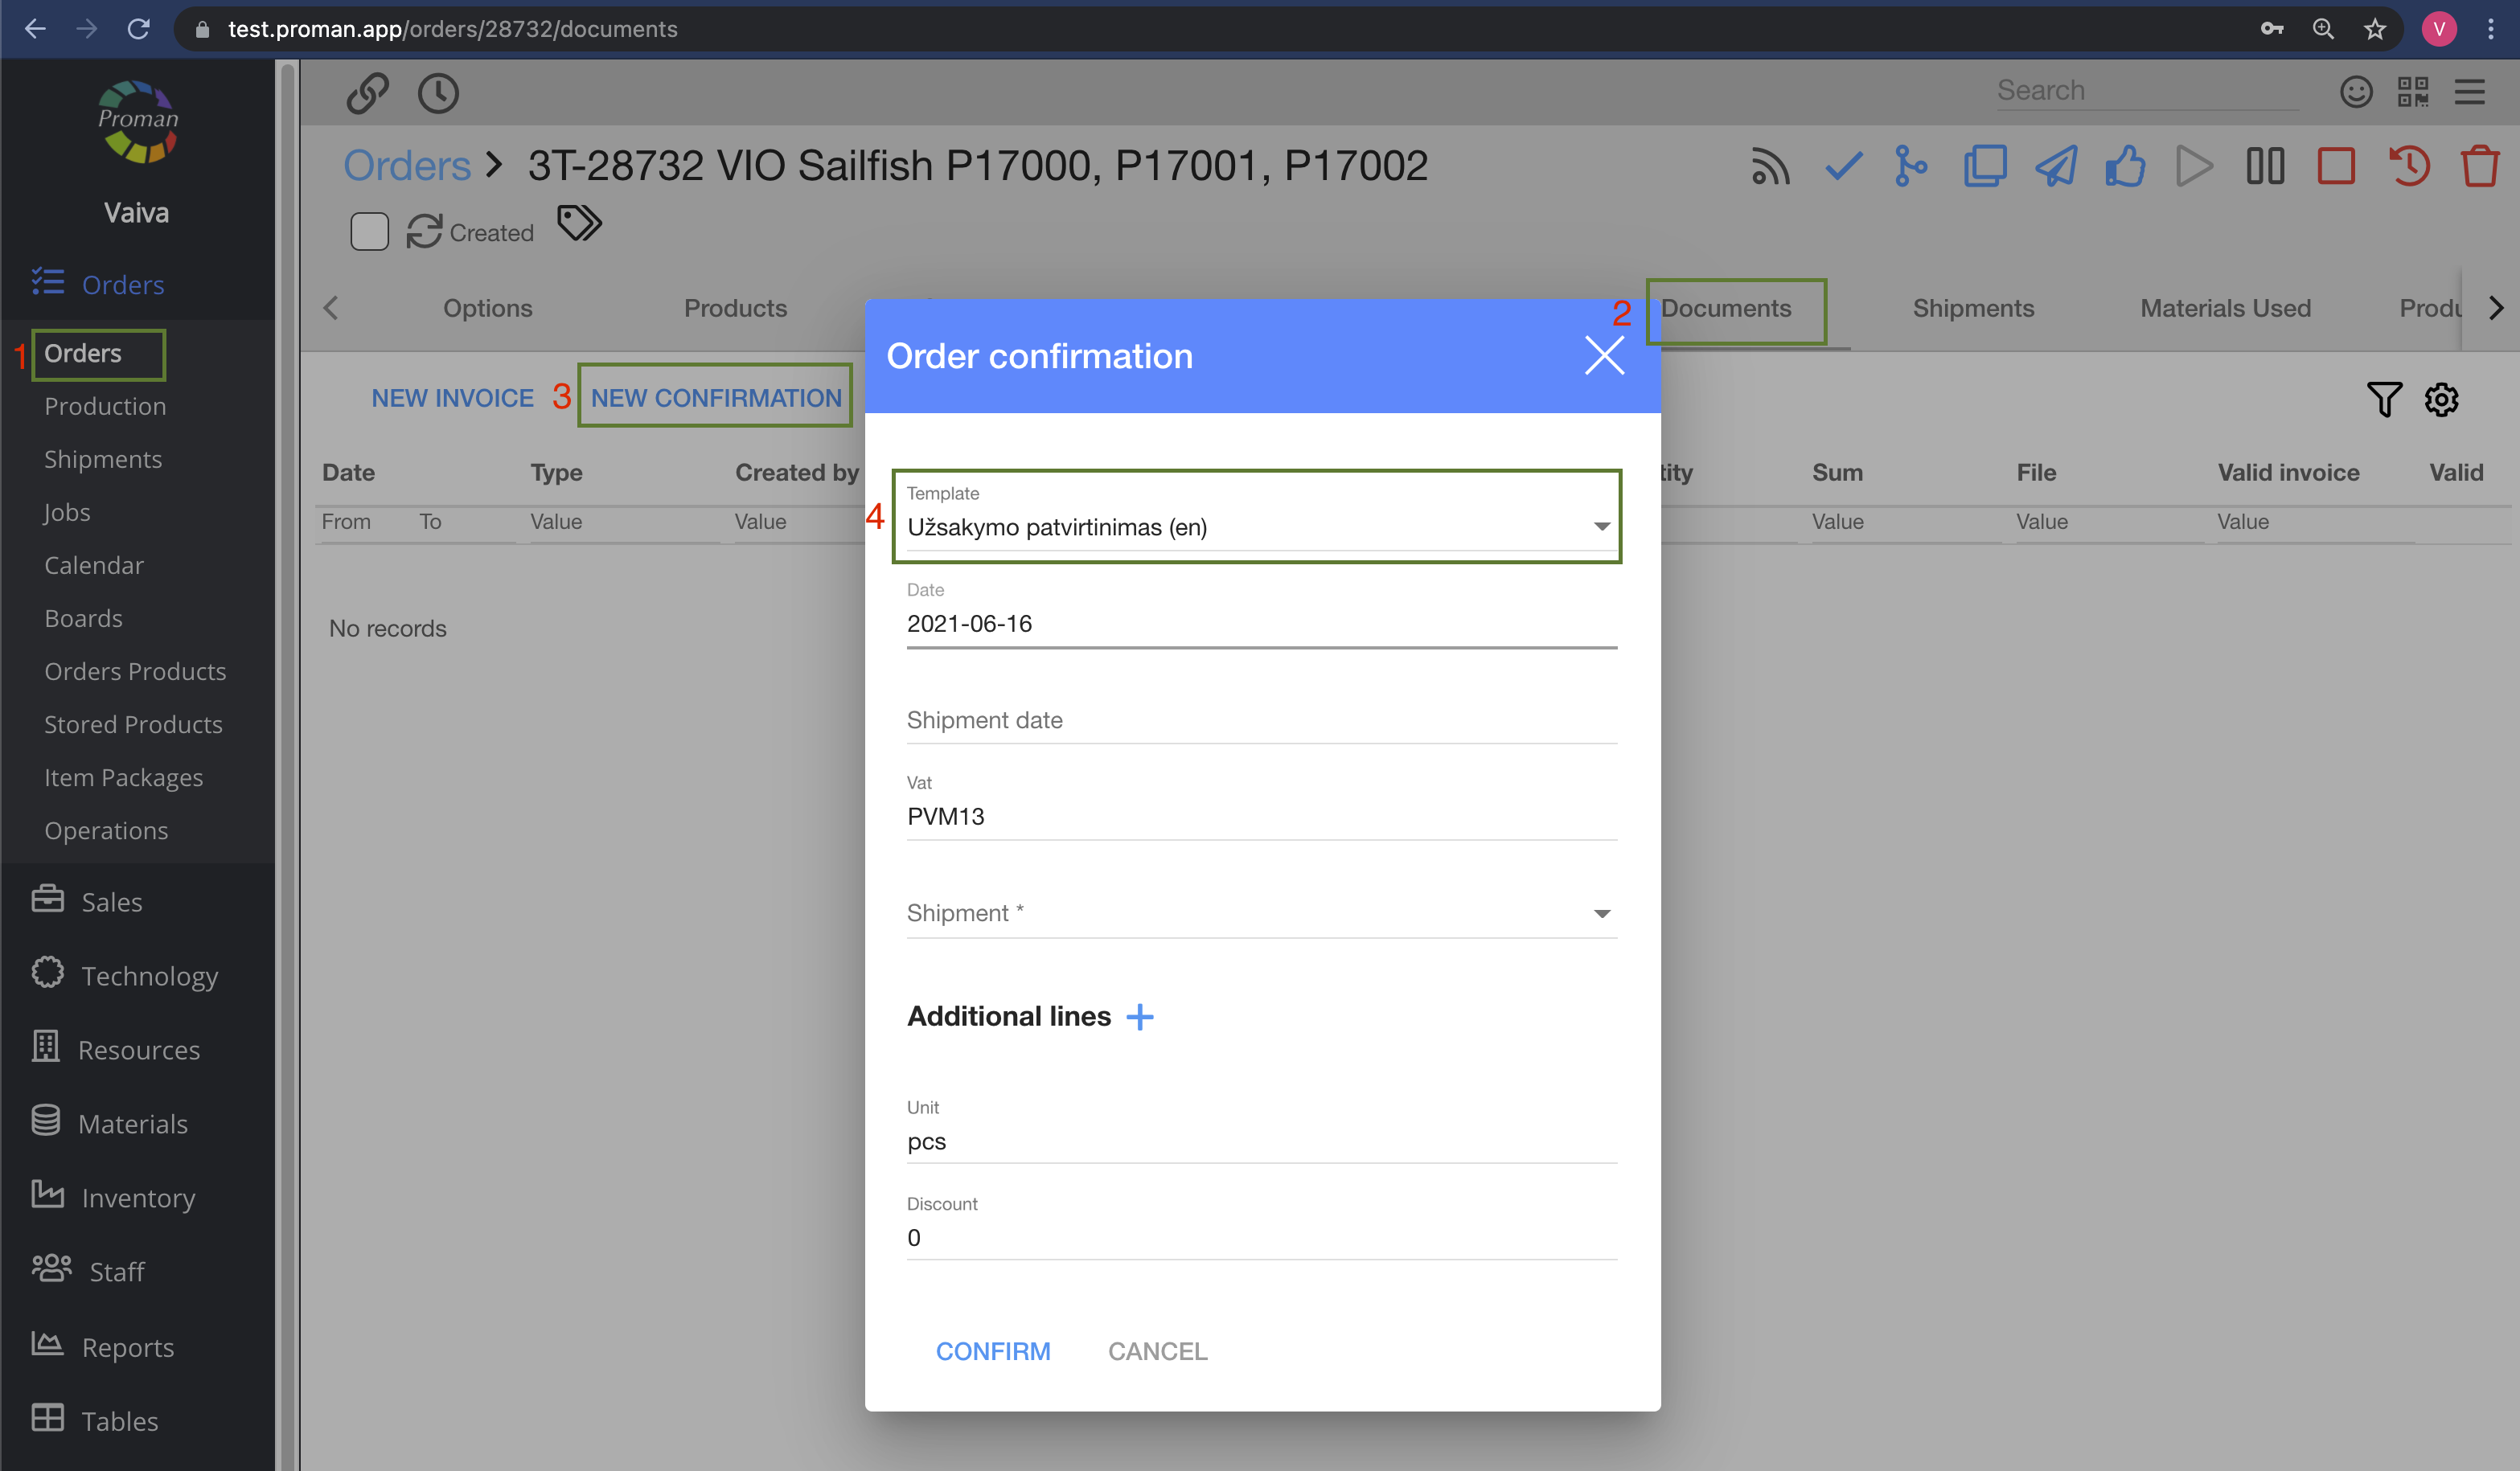Close the Order confirmation dialog

(1603, 355)
